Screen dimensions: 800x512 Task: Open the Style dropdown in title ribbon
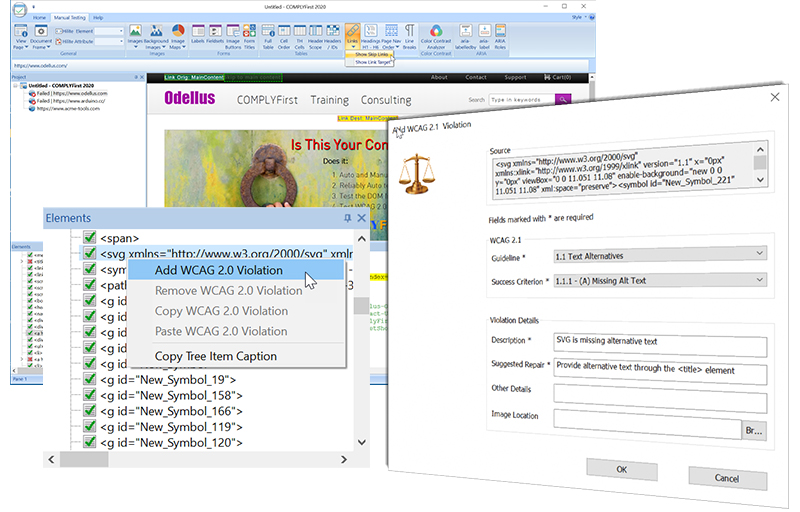pyautogui.click(x=579, y=17)
